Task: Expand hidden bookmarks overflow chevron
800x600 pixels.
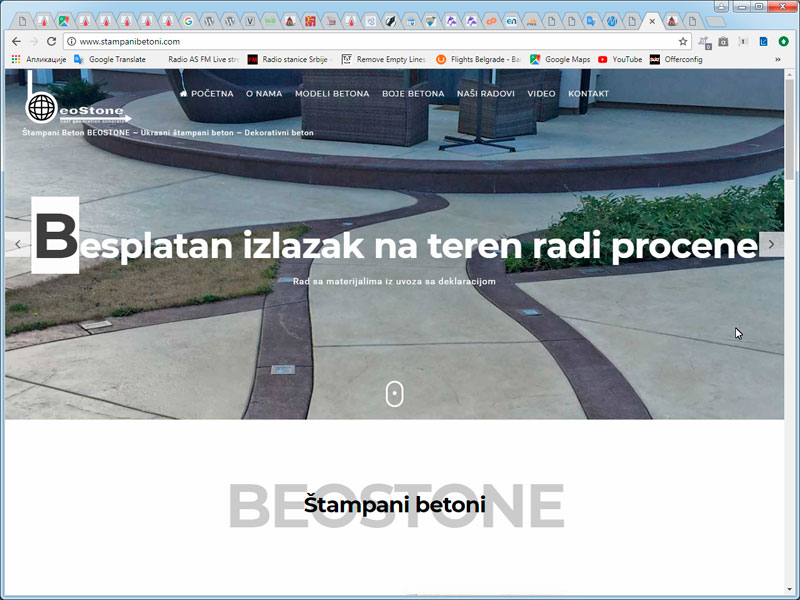Action: click(x=778, y=59)
